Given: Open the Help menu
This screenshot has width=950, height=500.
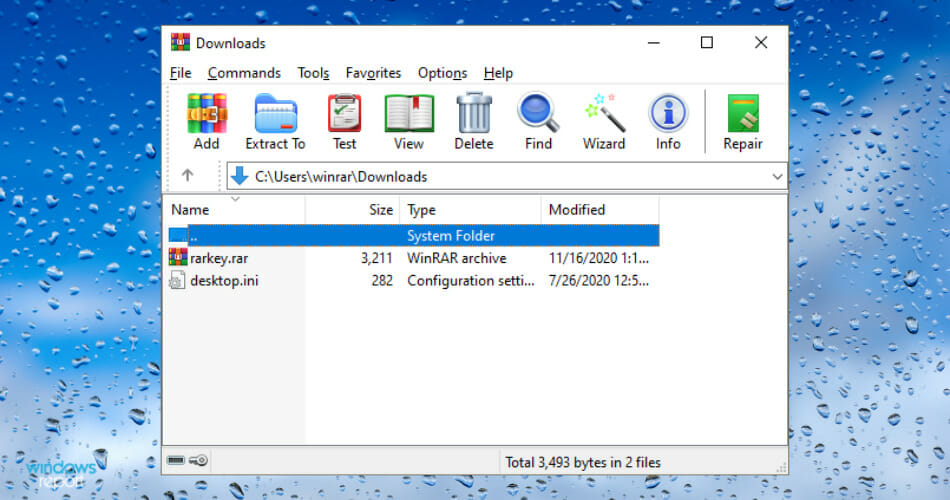Looking at the screenshot, I should pos(498,73).
